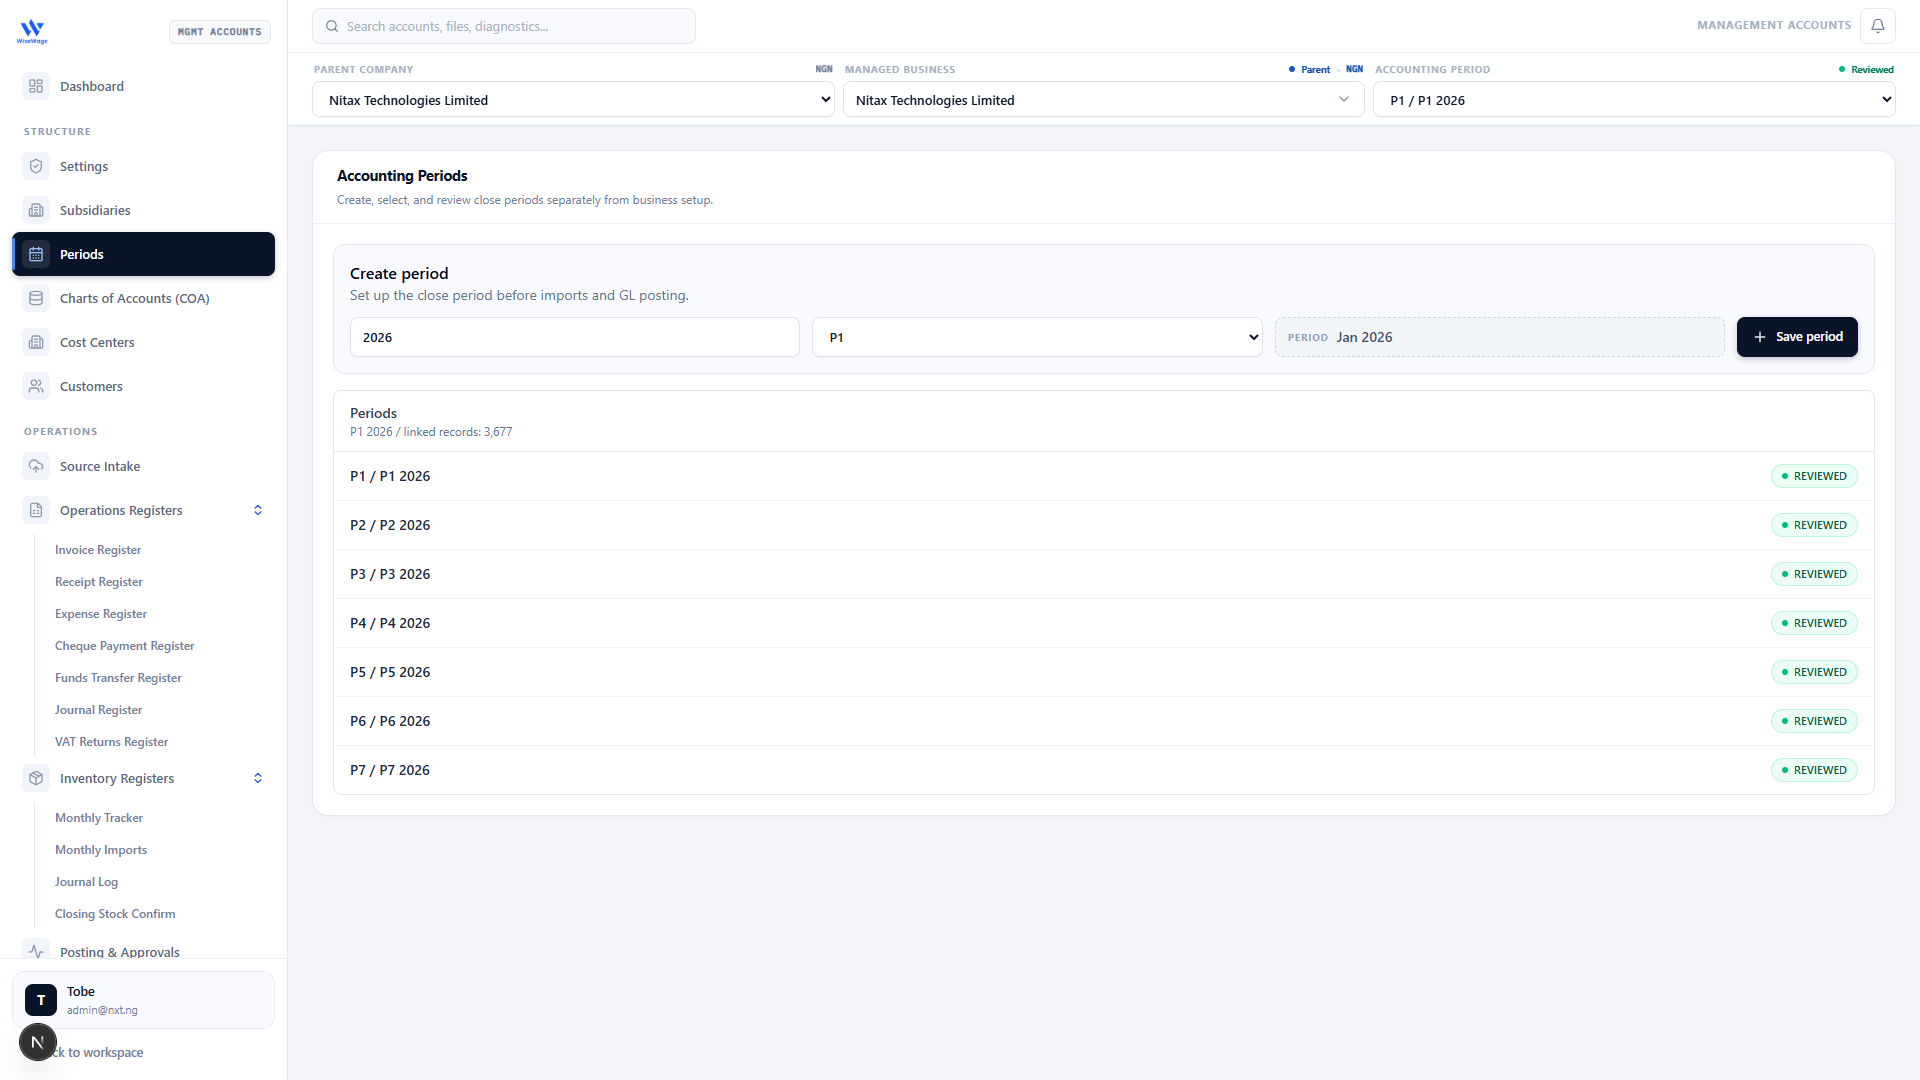Select the P3 / P3 2026 period row
Screen dimensions: 1920x1080
(1103, 574)
